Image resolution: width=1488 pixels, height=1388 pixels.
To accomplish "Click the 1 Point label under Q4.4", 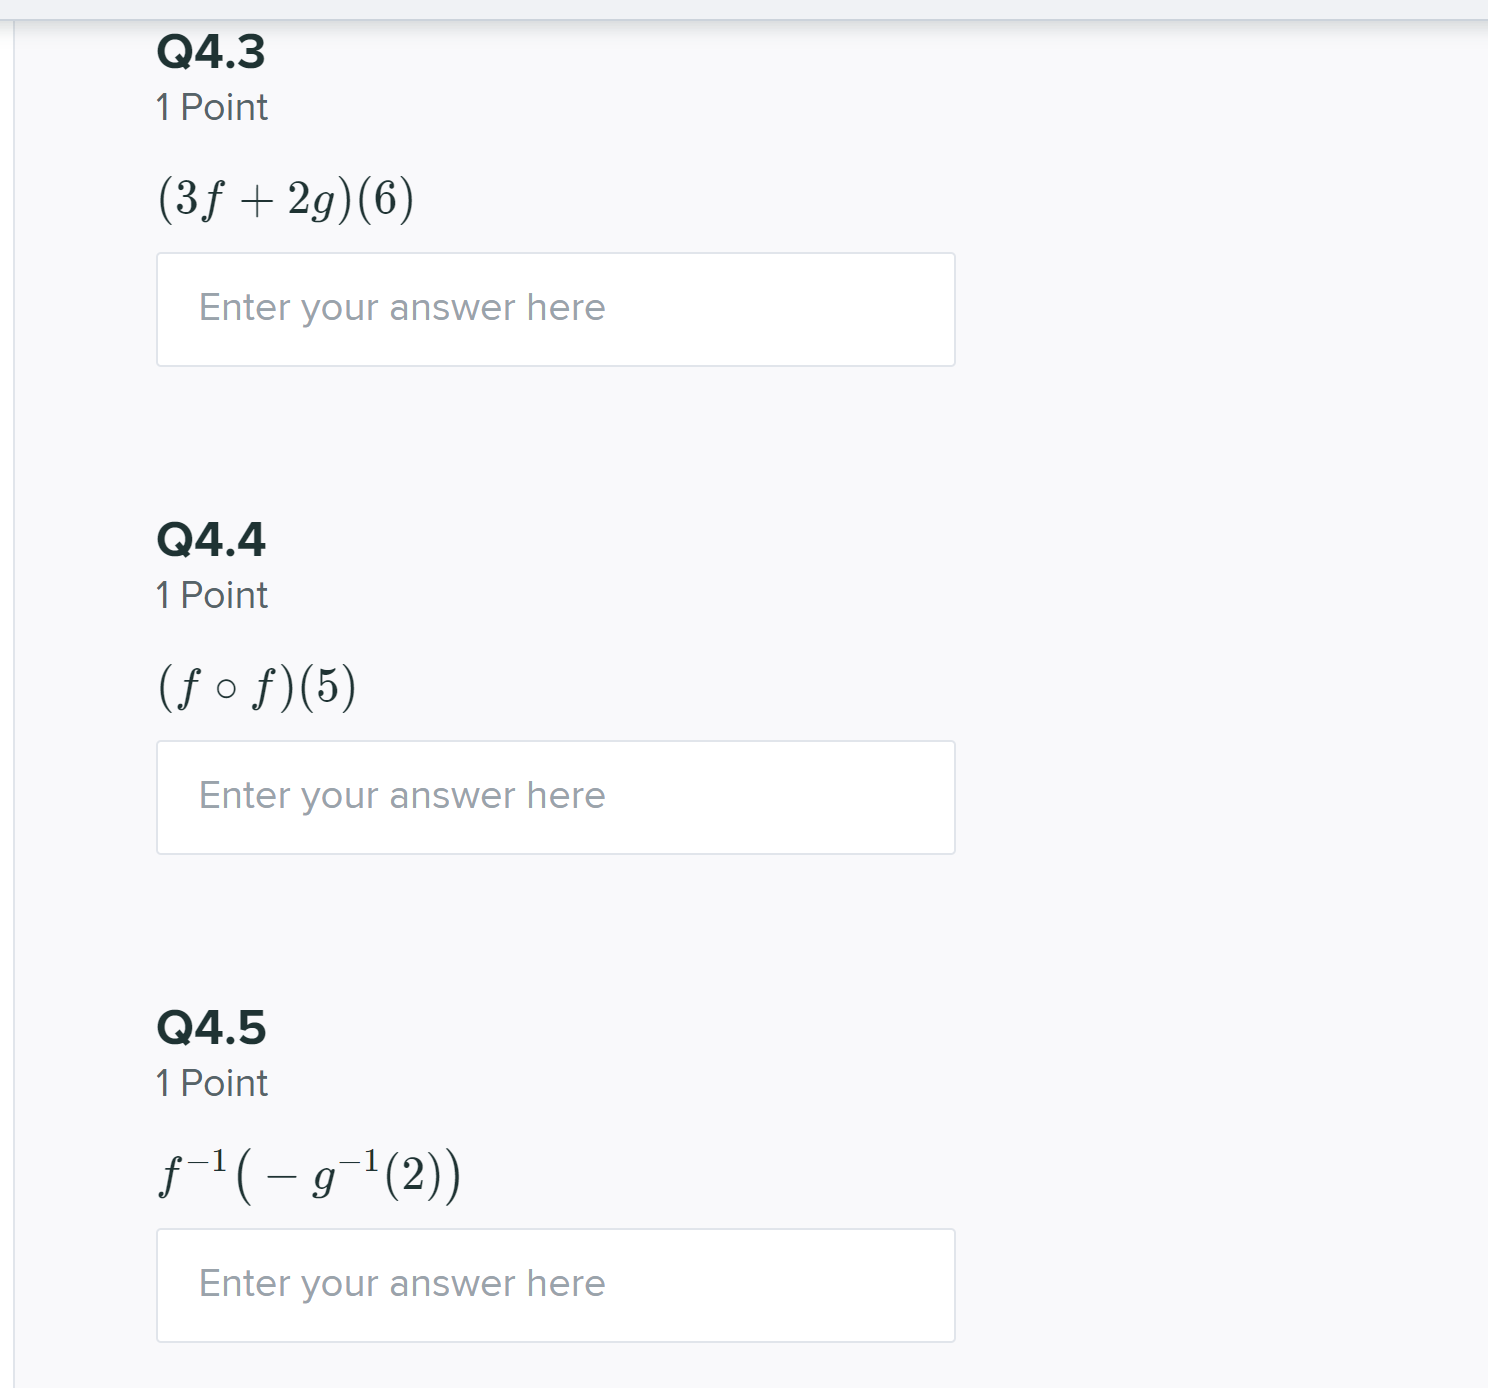I will coord(211,594).
